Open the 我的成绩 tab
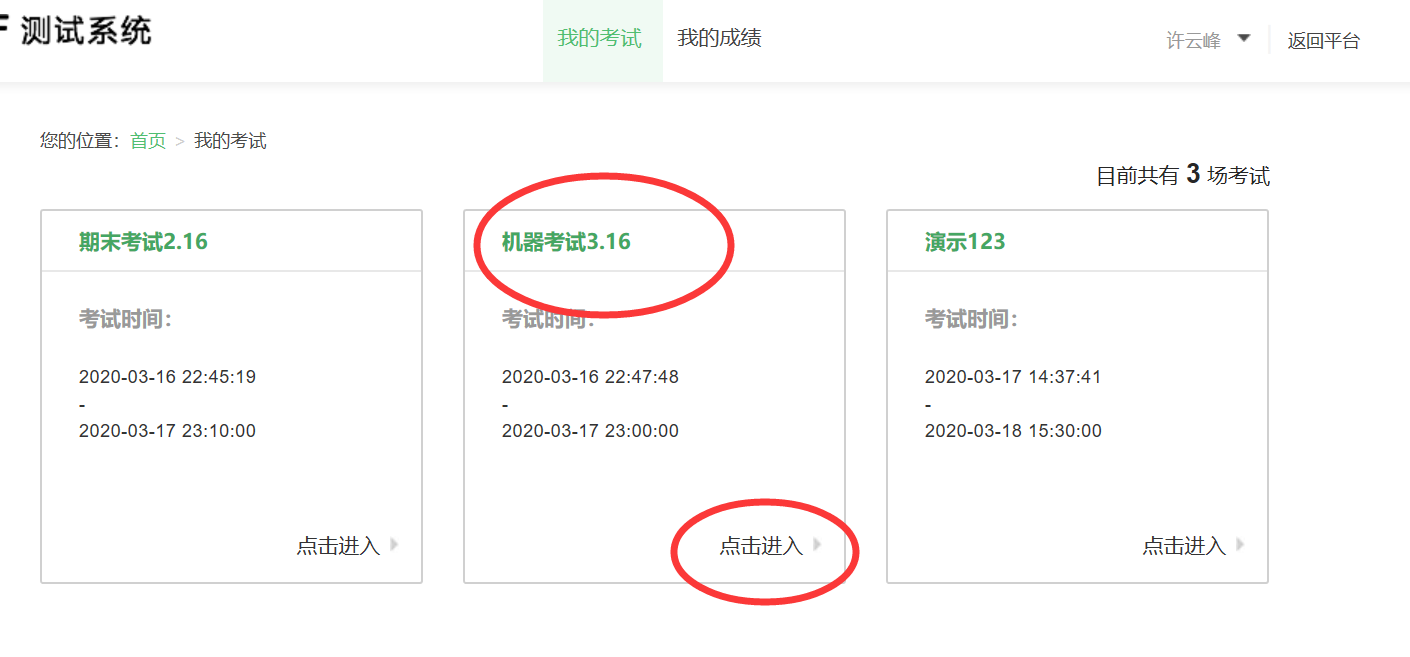Image resolution: width=1410 pixels, height=657 pixels. coord(719,39)
